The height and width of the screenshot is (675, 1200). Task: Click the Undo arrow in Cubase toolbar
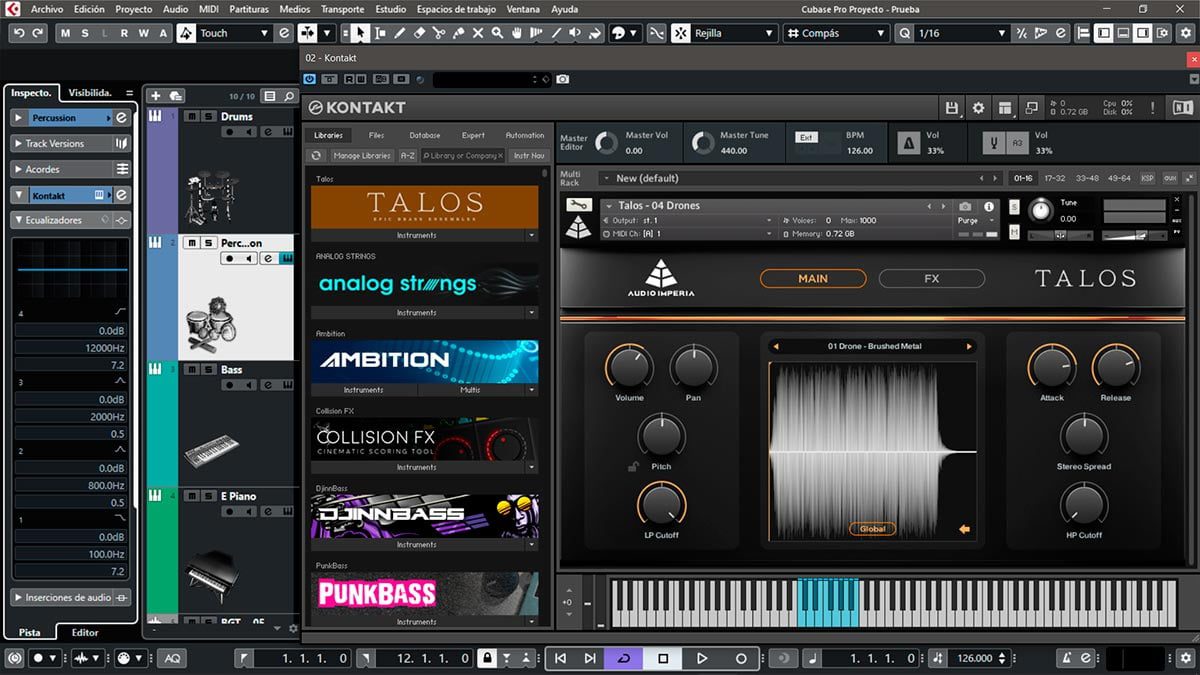point(19,33)
